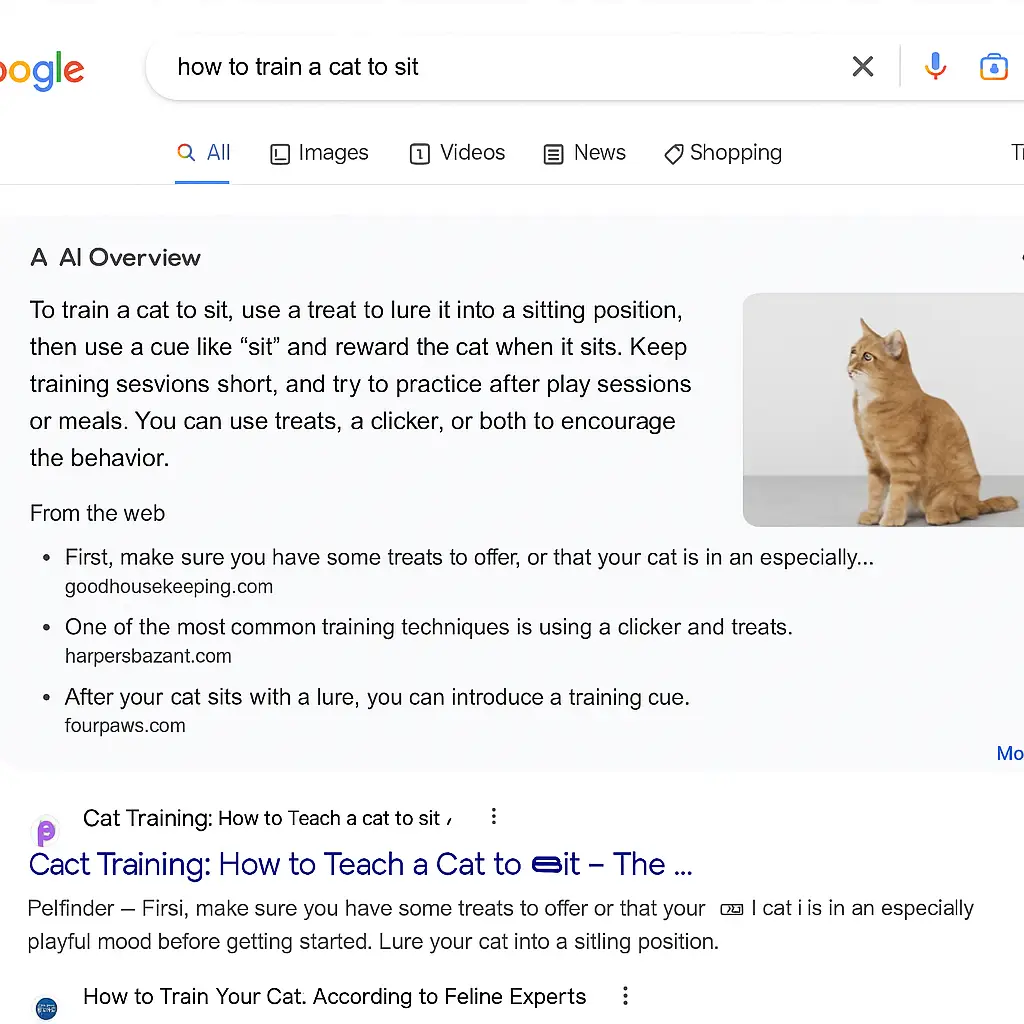Expand AI Overview with More link

(1009, 753)
